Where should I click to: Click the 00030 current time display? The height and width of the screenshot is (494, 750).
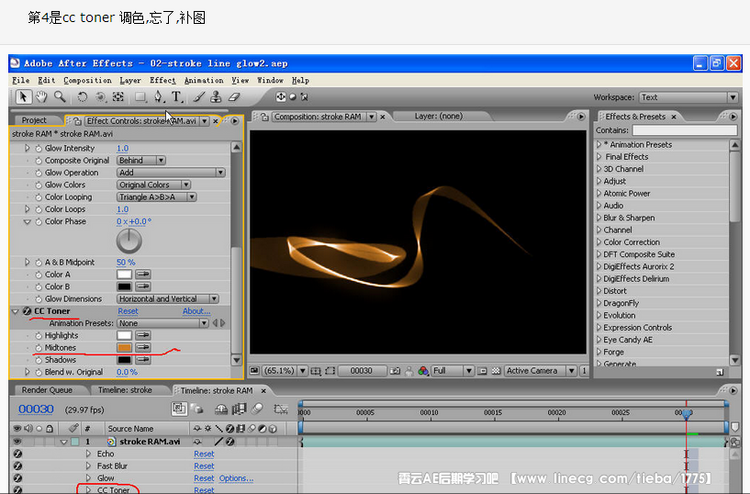pyautogui.click(x=36, y=409)
